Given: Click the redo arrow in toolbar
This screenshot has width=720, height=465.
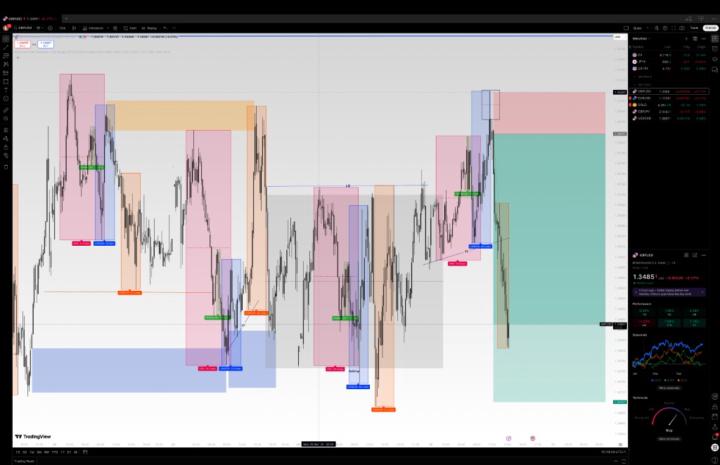Looking at the screenshot, I should point(174,28).
